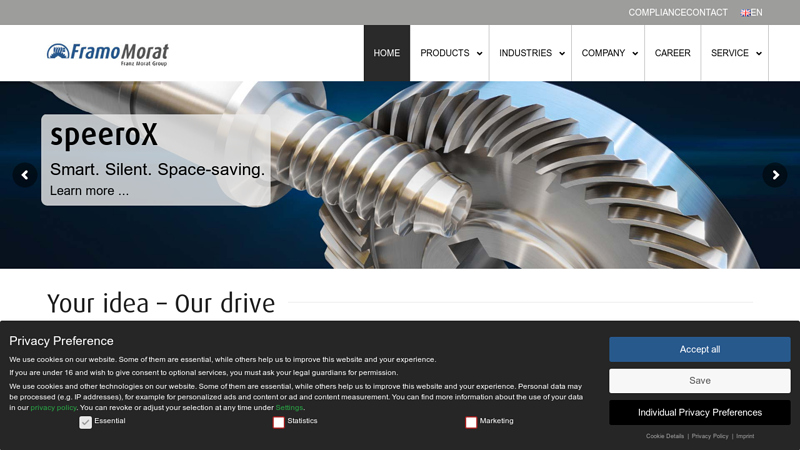Open the Company nav item
Viewport: 800px width, 450px height.
tap(603, 53)
